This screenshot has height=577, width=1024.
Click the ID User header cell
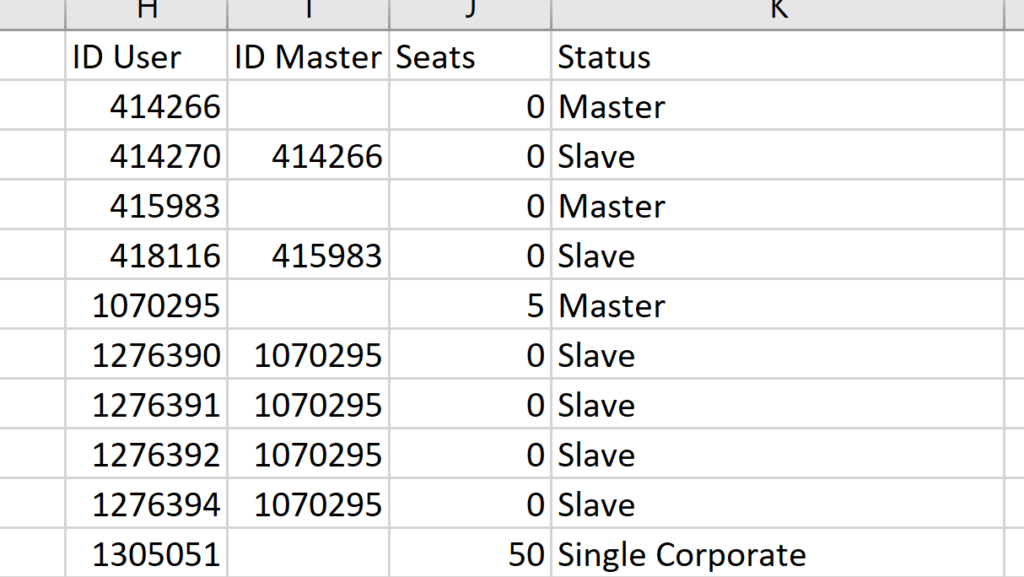coord(146,56)
